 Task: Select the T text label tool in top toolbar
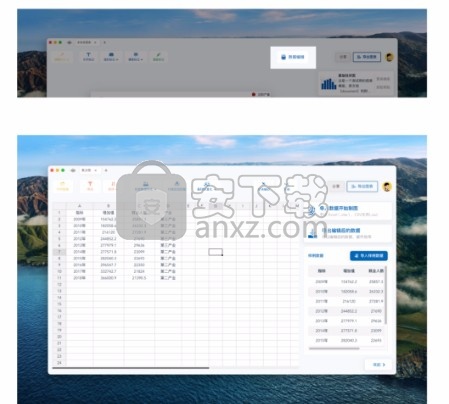(88, 56)
